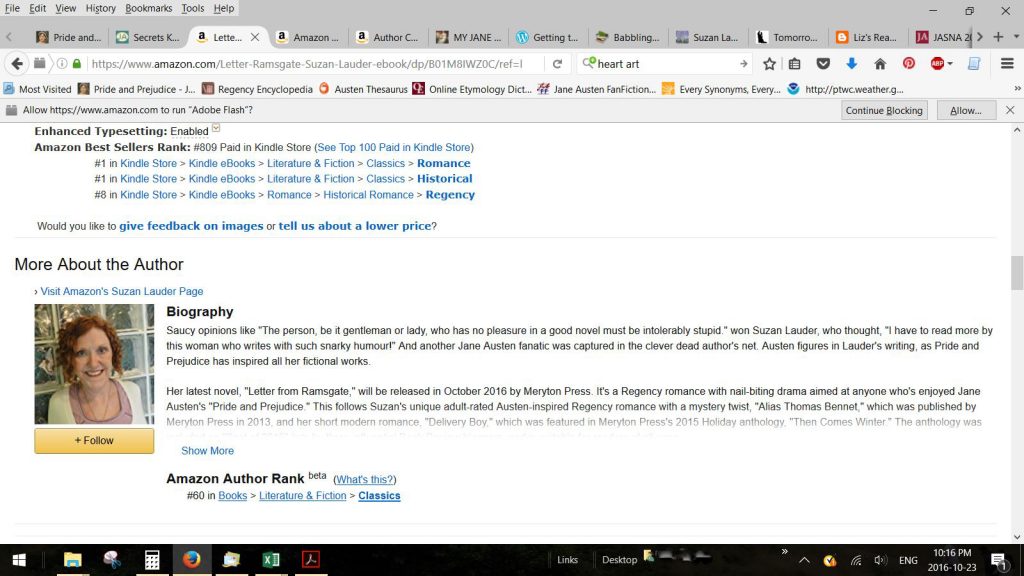The height and width of the screenshot is (576, 1024).
Task: Click the author photo thumbnail
Action: [x=94, y=364]
